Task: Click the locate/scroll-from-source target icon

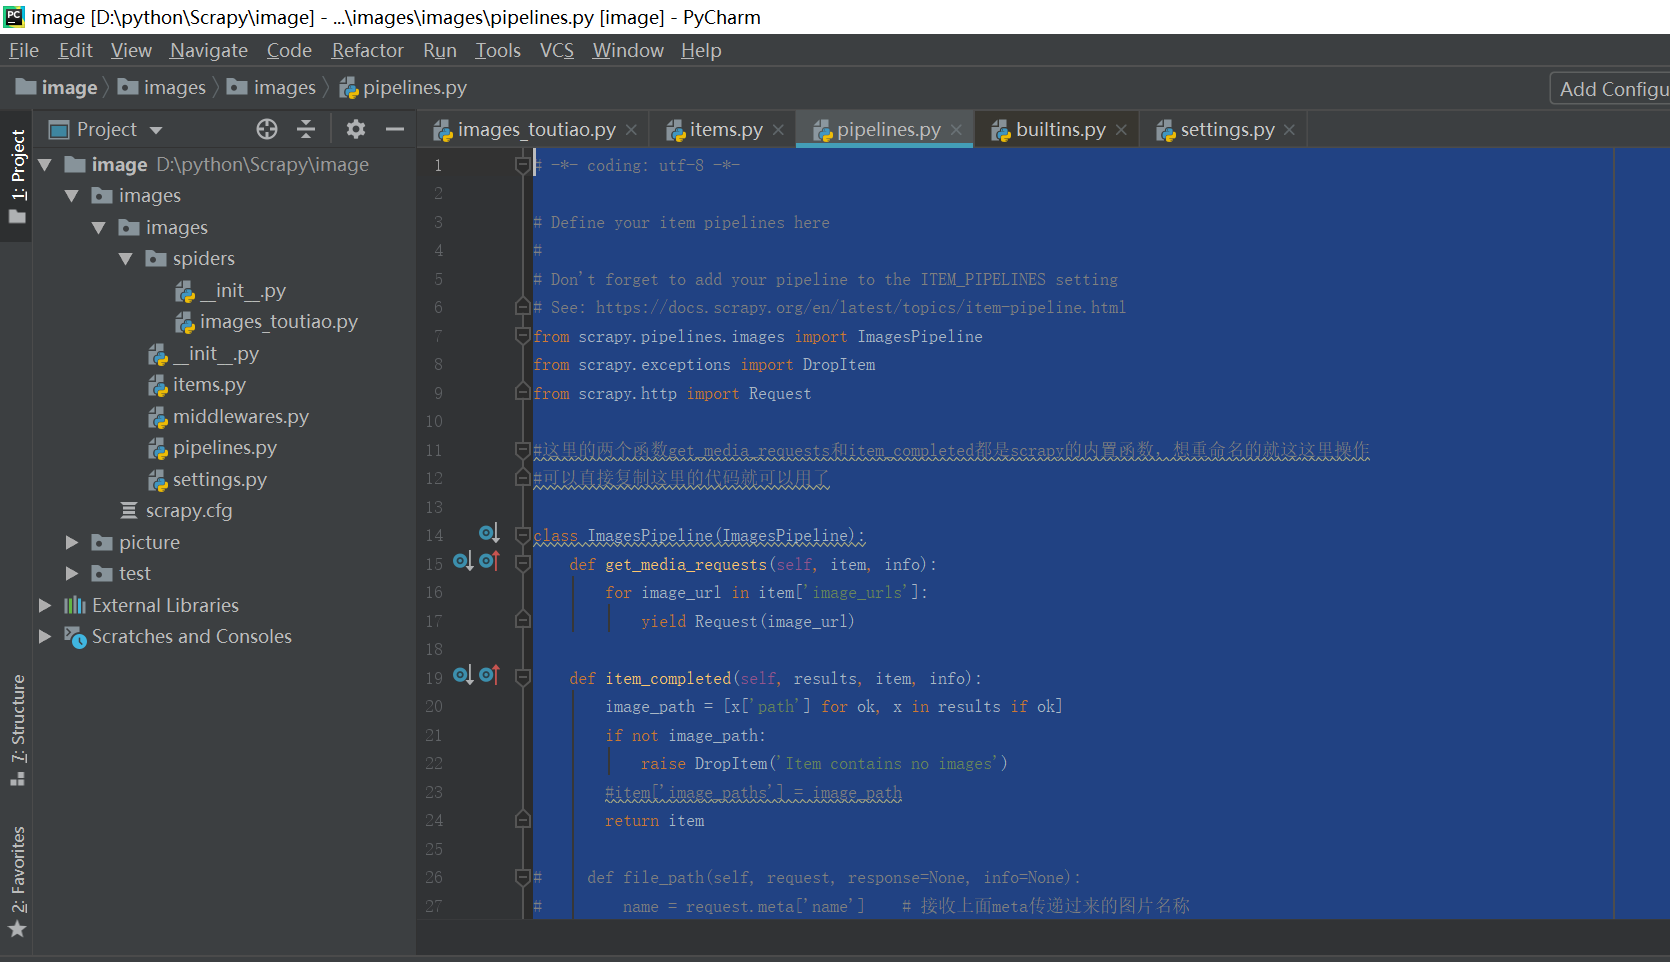Action: (x=266, y=129)
